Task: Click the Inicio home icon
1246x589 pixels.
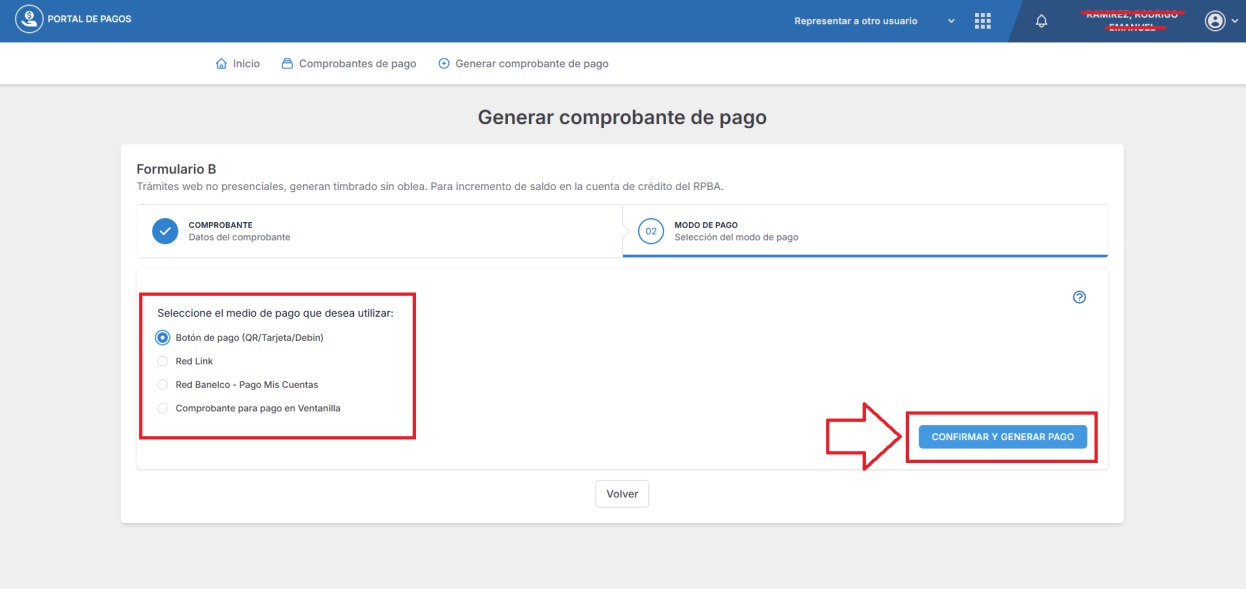Action: click(221, 64)
